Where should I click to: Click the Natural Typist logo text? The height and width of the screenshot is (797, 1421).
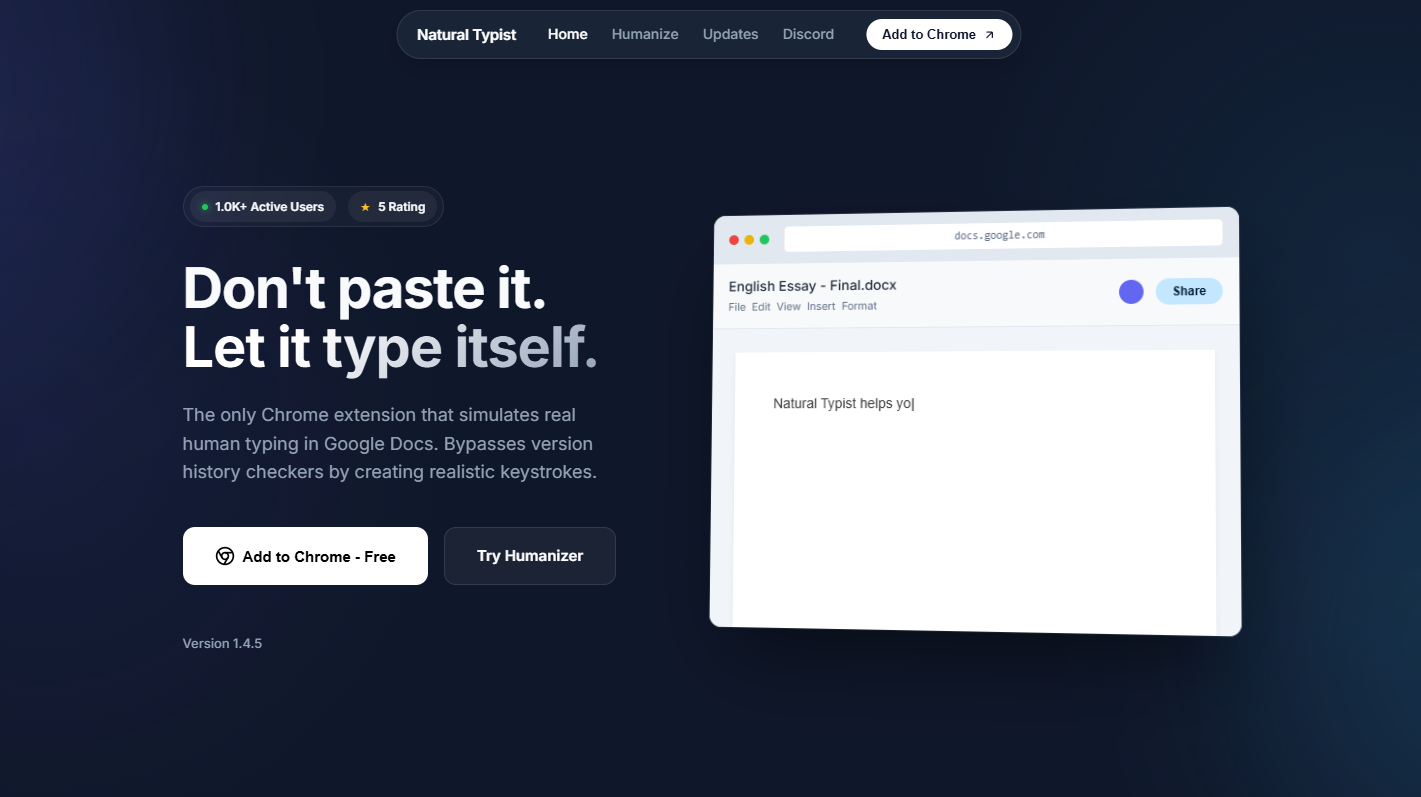click(x=466, y=34)
